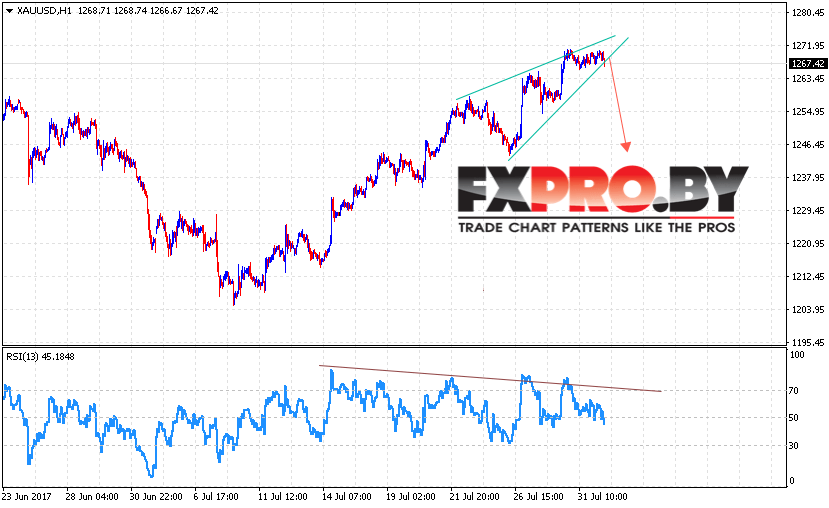Click the RSI level 30 label
The image size is (829, 508).
pos(794,446)
